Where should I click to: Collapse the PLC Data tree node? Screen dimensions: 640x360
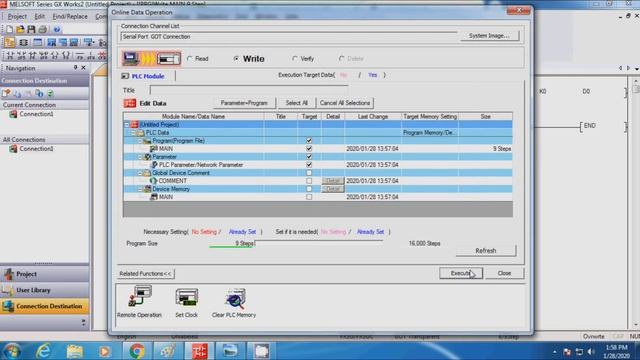click(133, 133)
